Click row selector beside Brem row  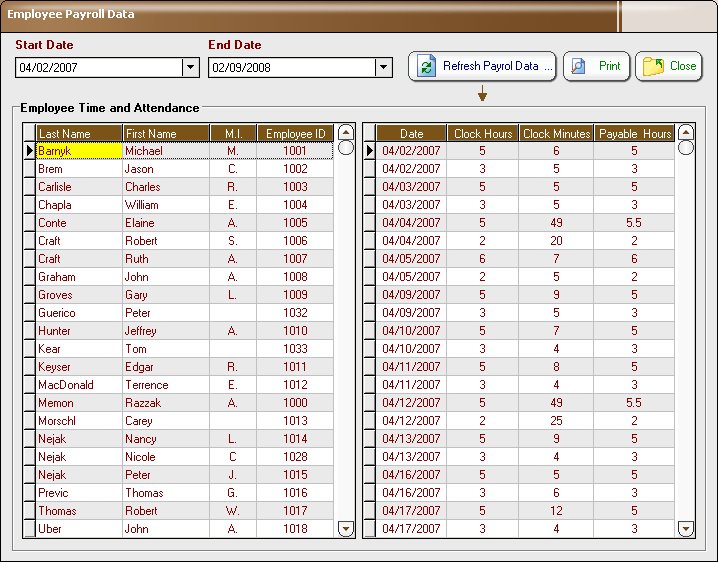pos(29,169)
